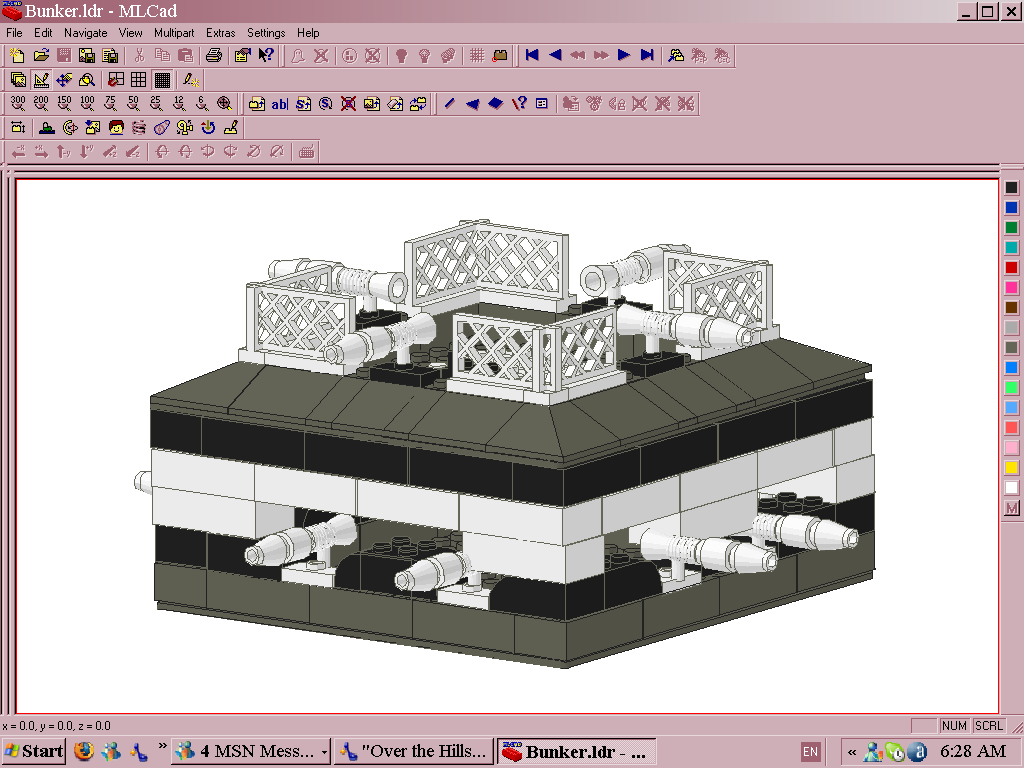This screenshot has width=1024, height=768.
Task: Pick the yellow color swatch
Action: click(x=1012, y=468)
